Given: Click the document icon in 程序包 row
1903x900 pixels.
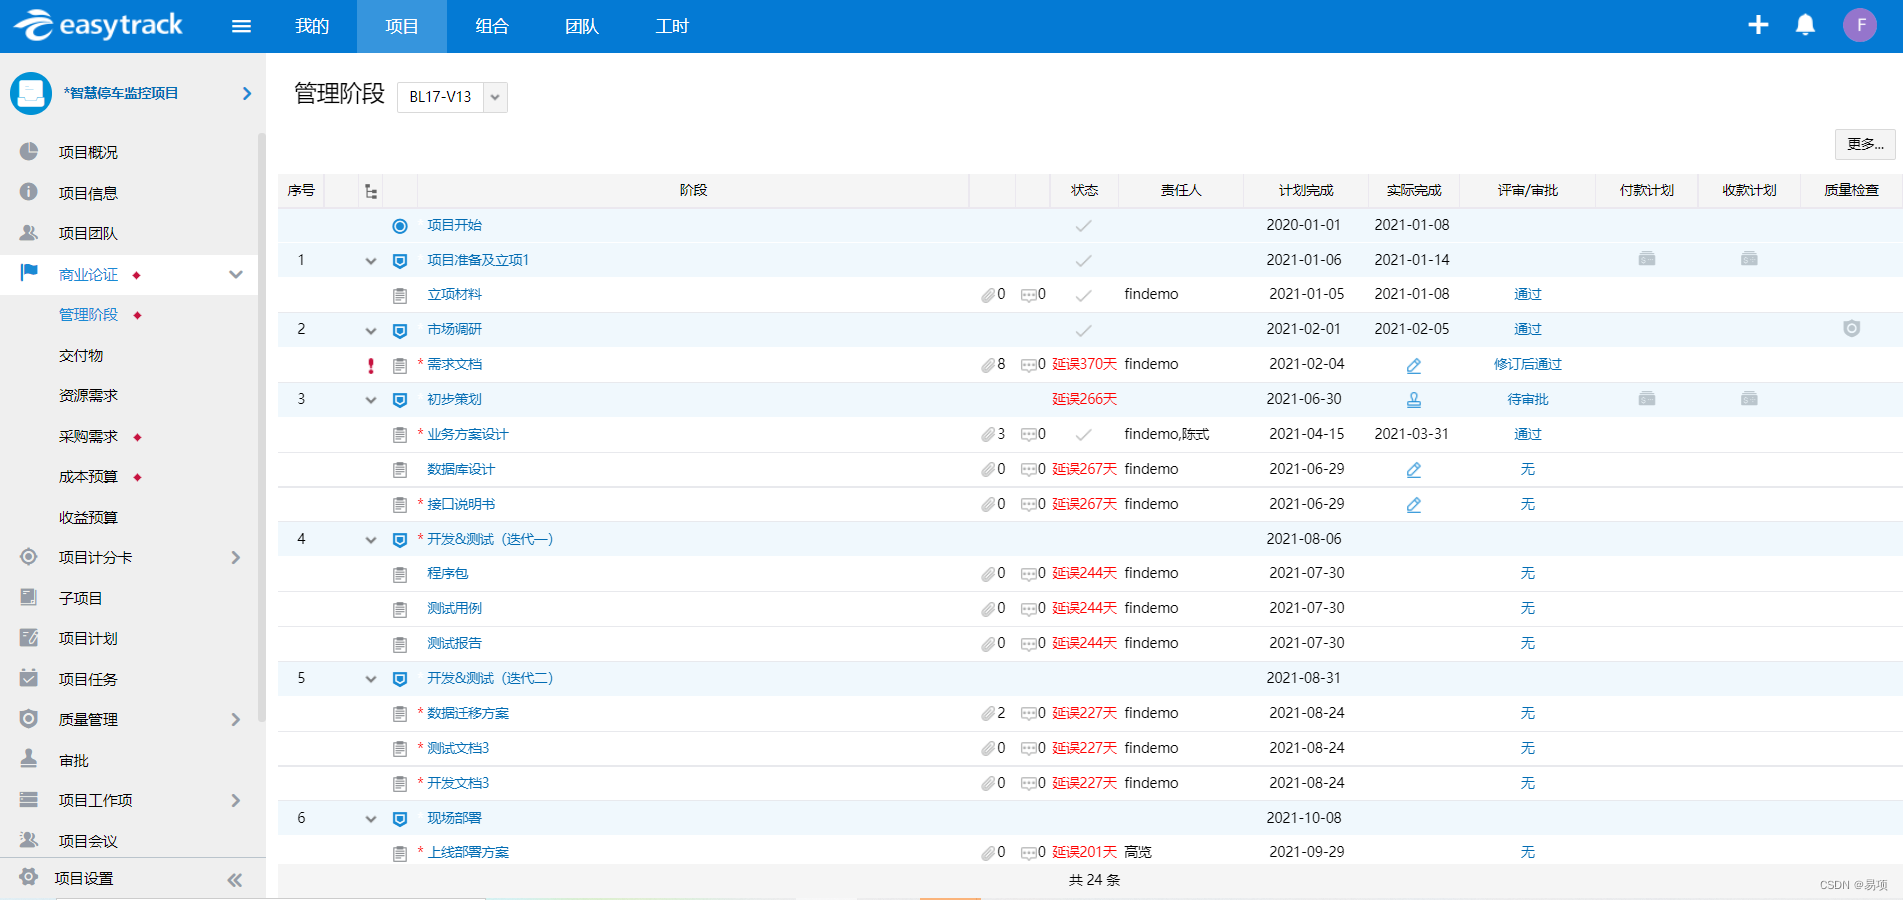Looking at the screenshot, I should click(400, 574).
